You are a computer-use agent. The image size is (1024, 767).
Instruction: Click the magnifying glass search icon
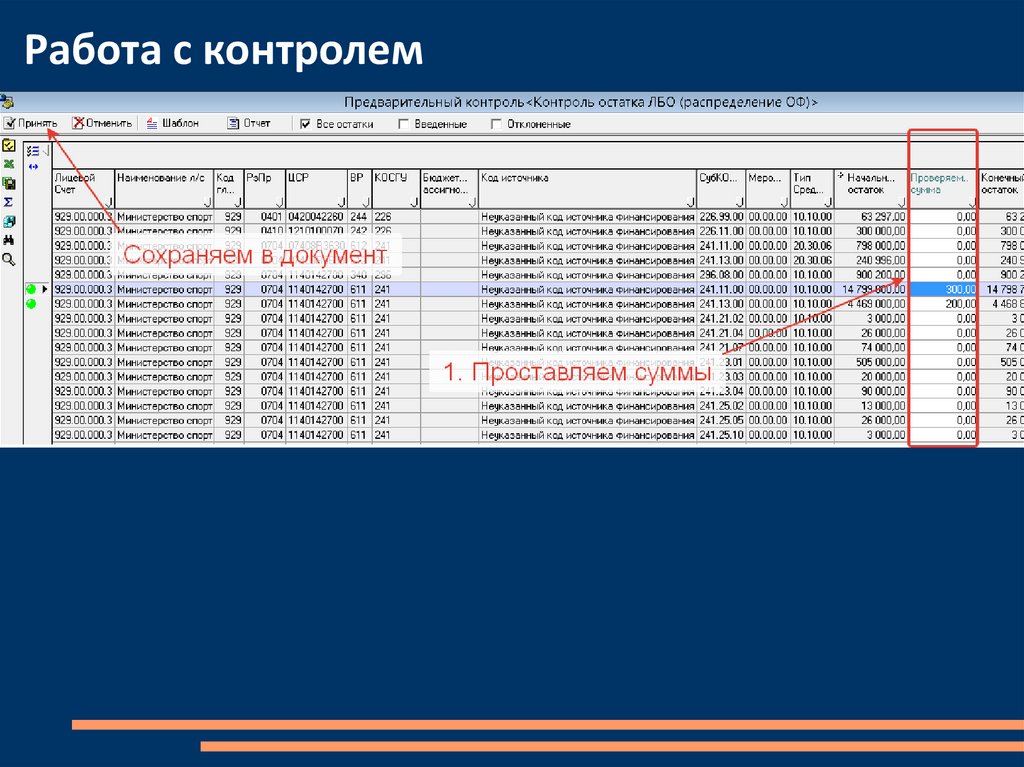(9, 259)
